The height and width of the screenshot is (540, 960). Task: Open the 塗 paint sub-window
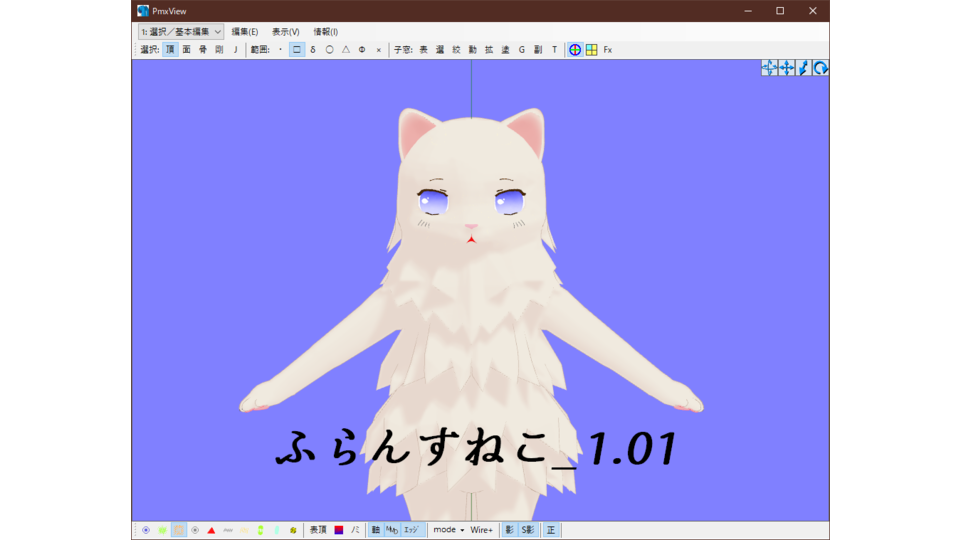pos(505,50)
